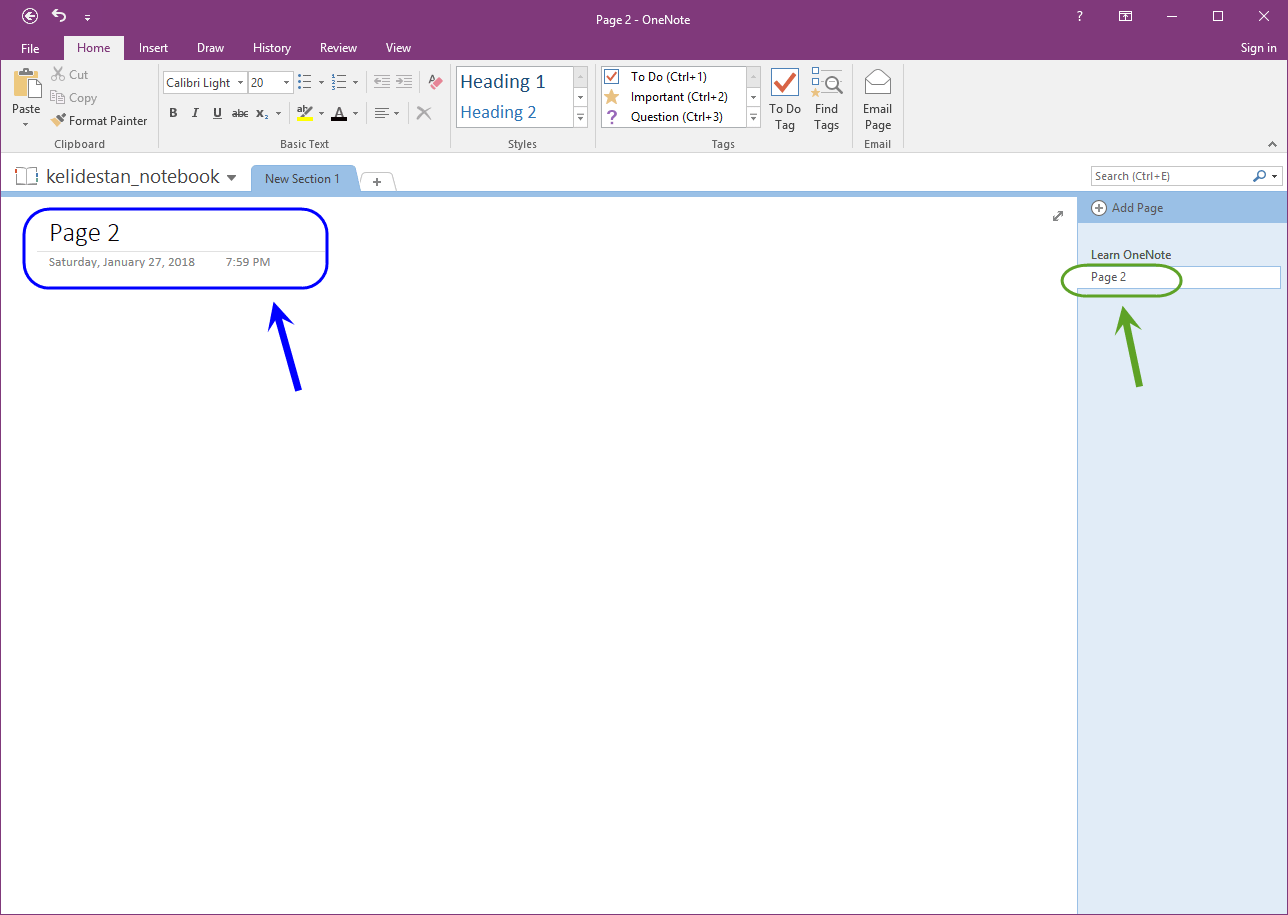This screenshot has height=915, width=1288.
Task: Click the Sign in link
Action: [x=1258, y=48]
